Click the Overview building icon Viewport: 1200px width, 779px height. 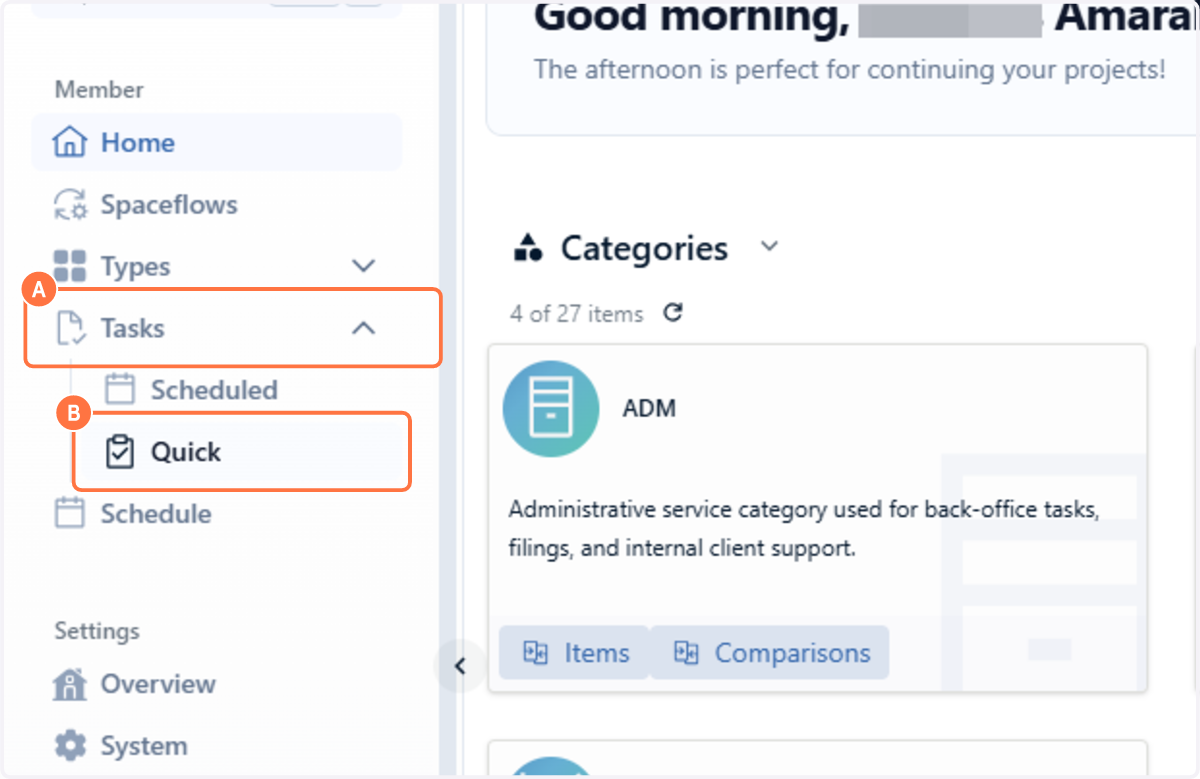coord(69,685)
